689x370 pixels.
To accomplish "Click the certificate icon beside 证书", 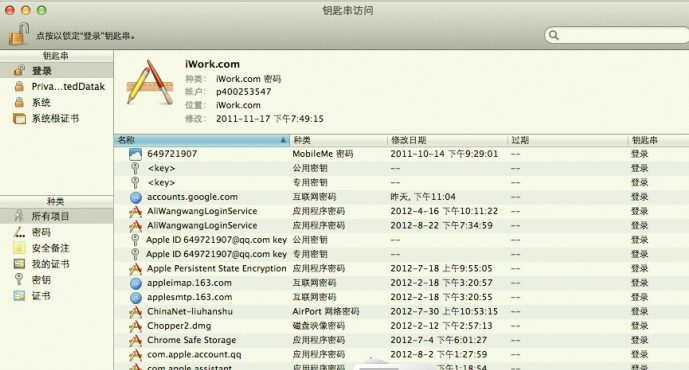I will pos(19,296).
